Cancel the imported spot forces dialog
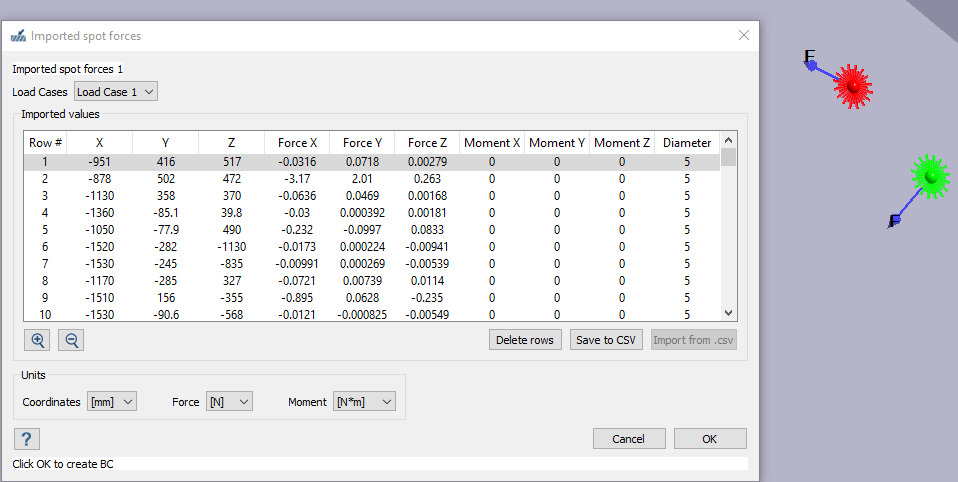The image size is (958, 482). (629, 439)
